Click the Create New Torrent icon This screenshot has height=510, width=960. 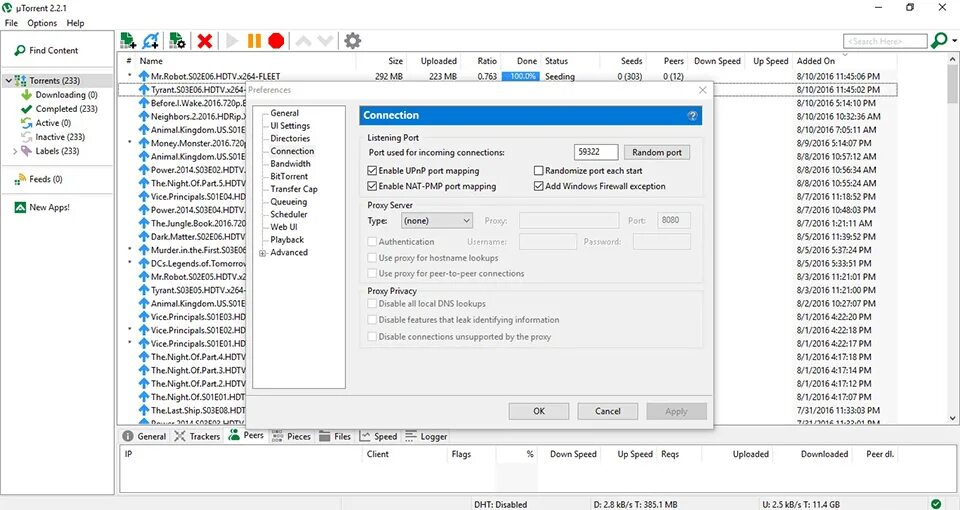[177, 41]
